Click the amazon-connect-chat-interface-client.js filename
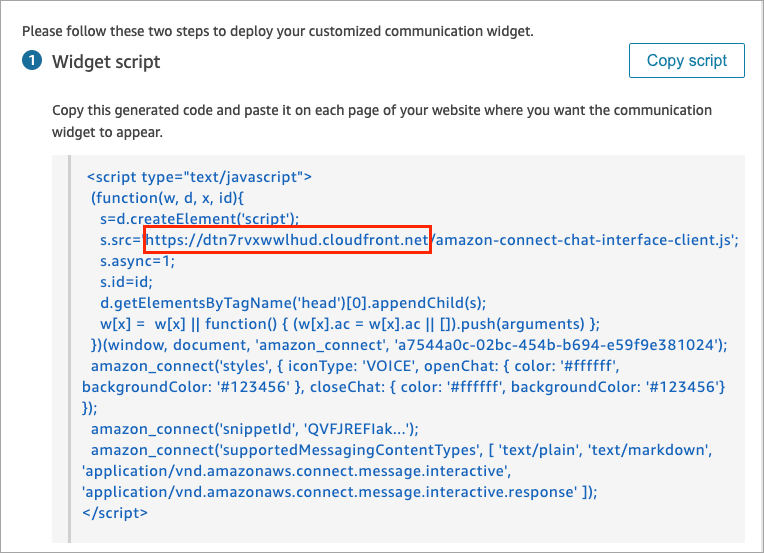 click(x=584, y=240)
